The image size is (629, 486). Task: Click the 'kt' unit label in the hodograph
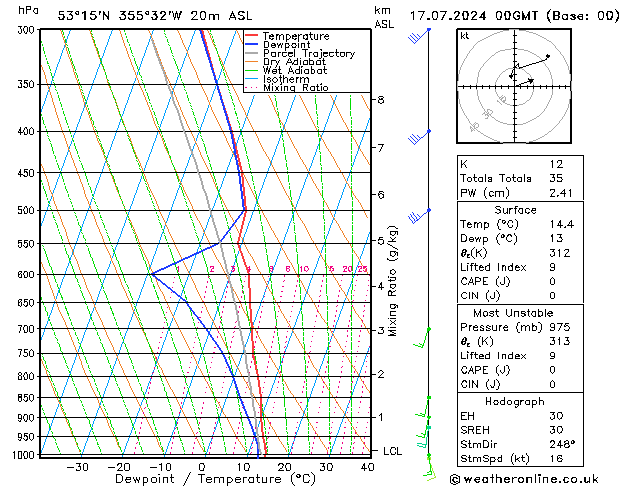point(465,36)
